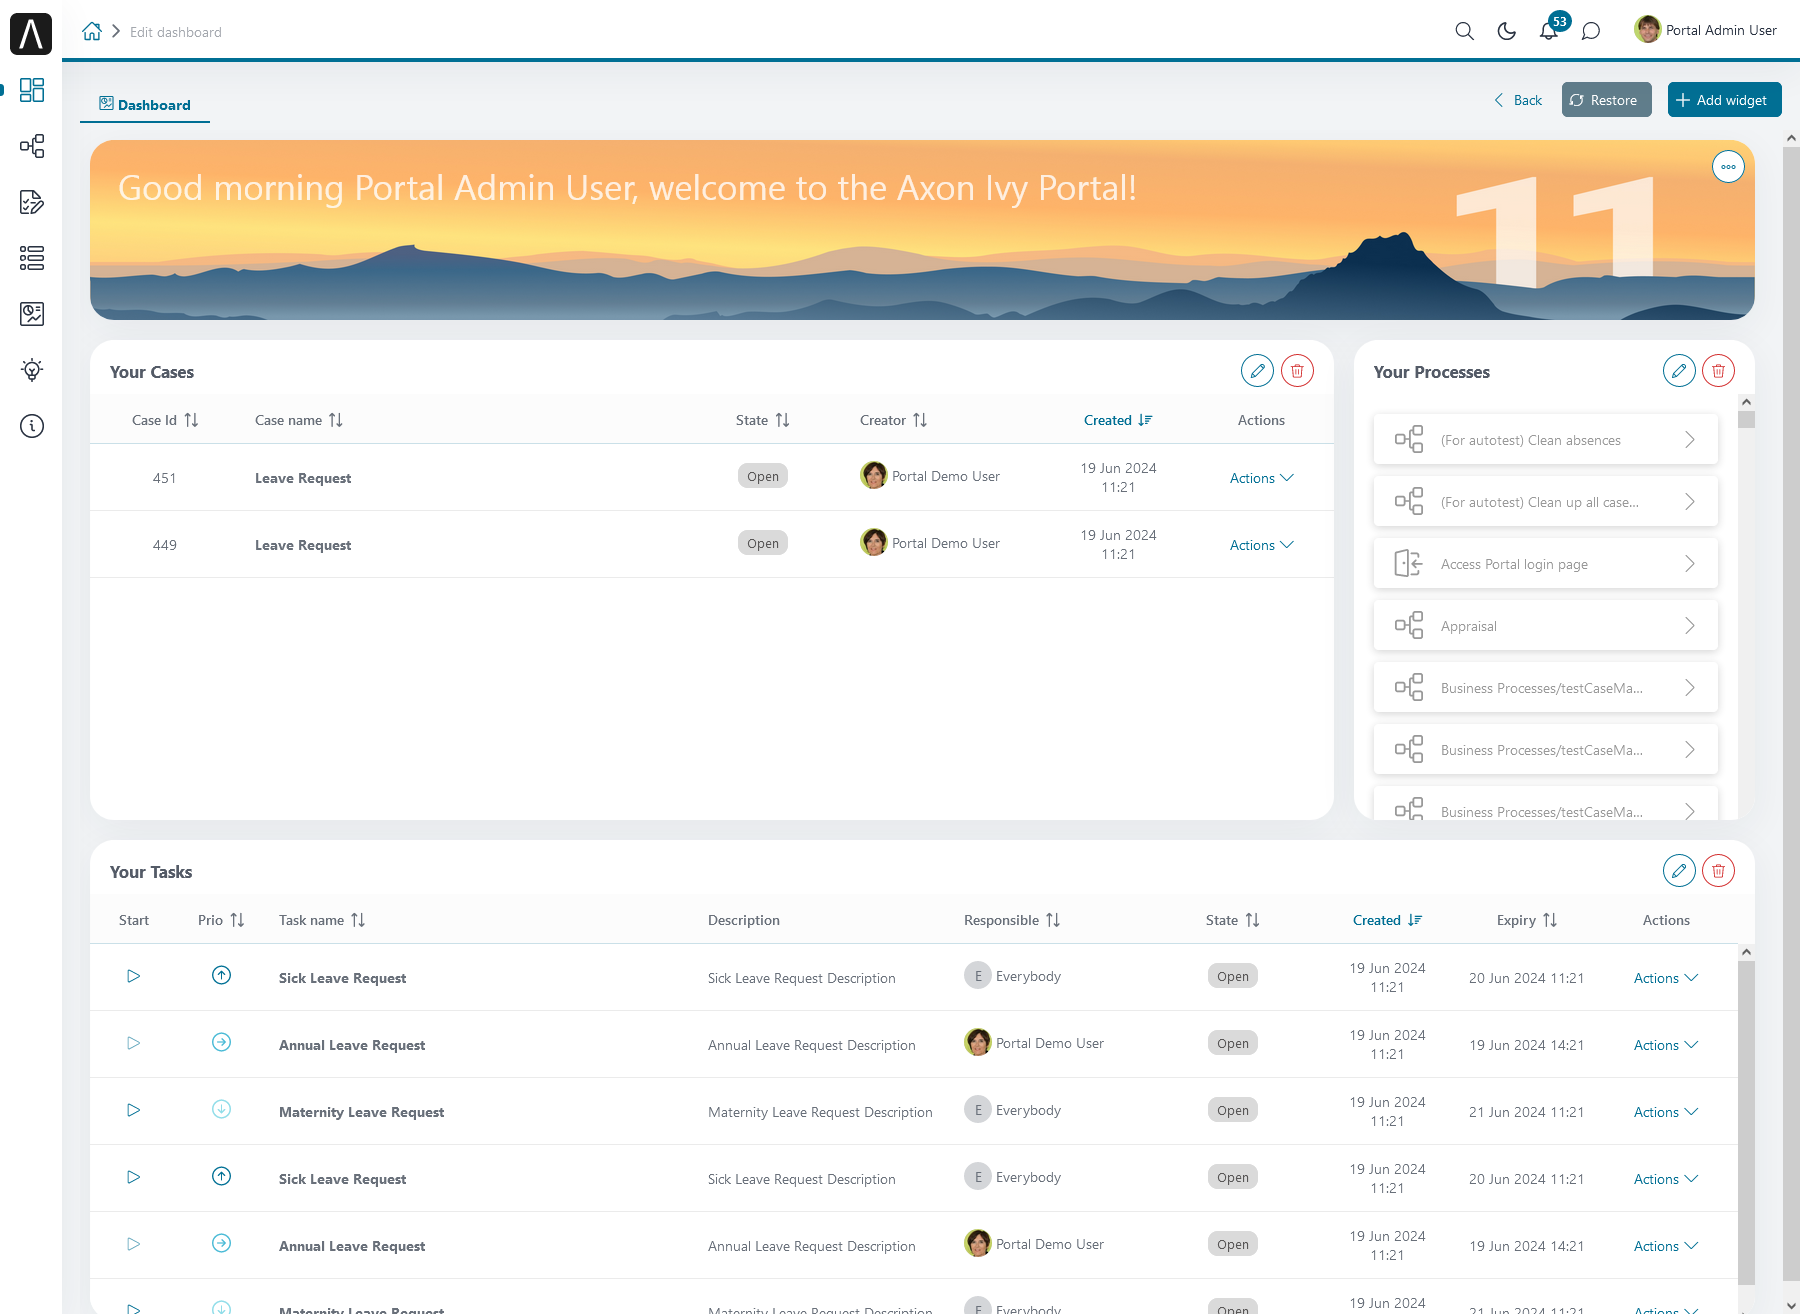
Task: Click the Add widget button
Action: tap(1724, 100)
